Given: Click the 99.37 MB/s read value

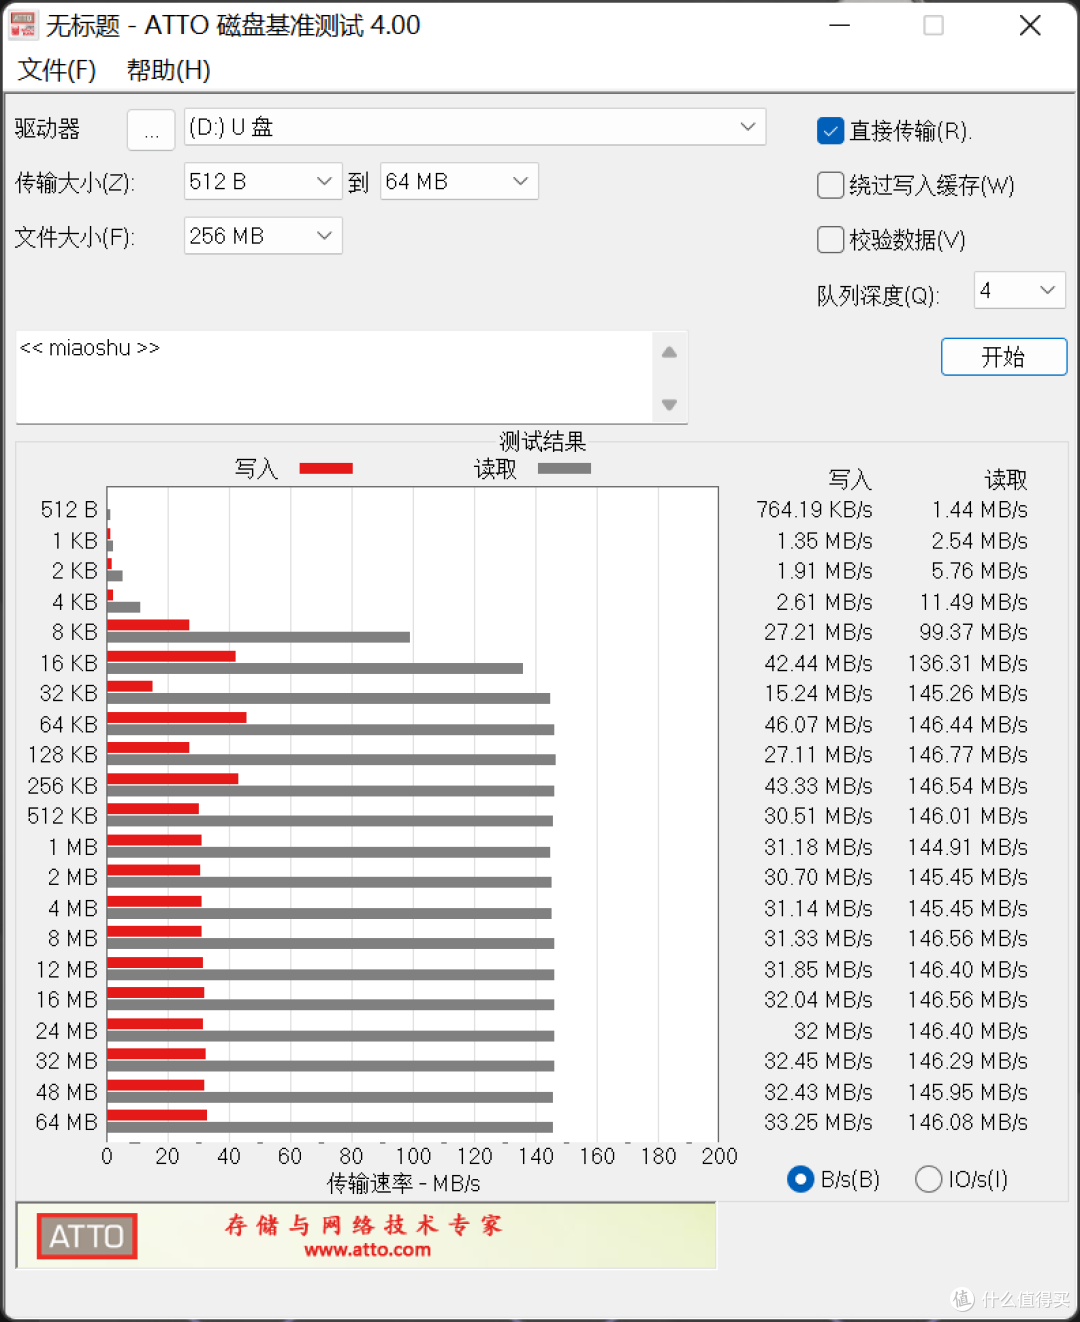Looking at the screenshot, I should pos(973,632).
